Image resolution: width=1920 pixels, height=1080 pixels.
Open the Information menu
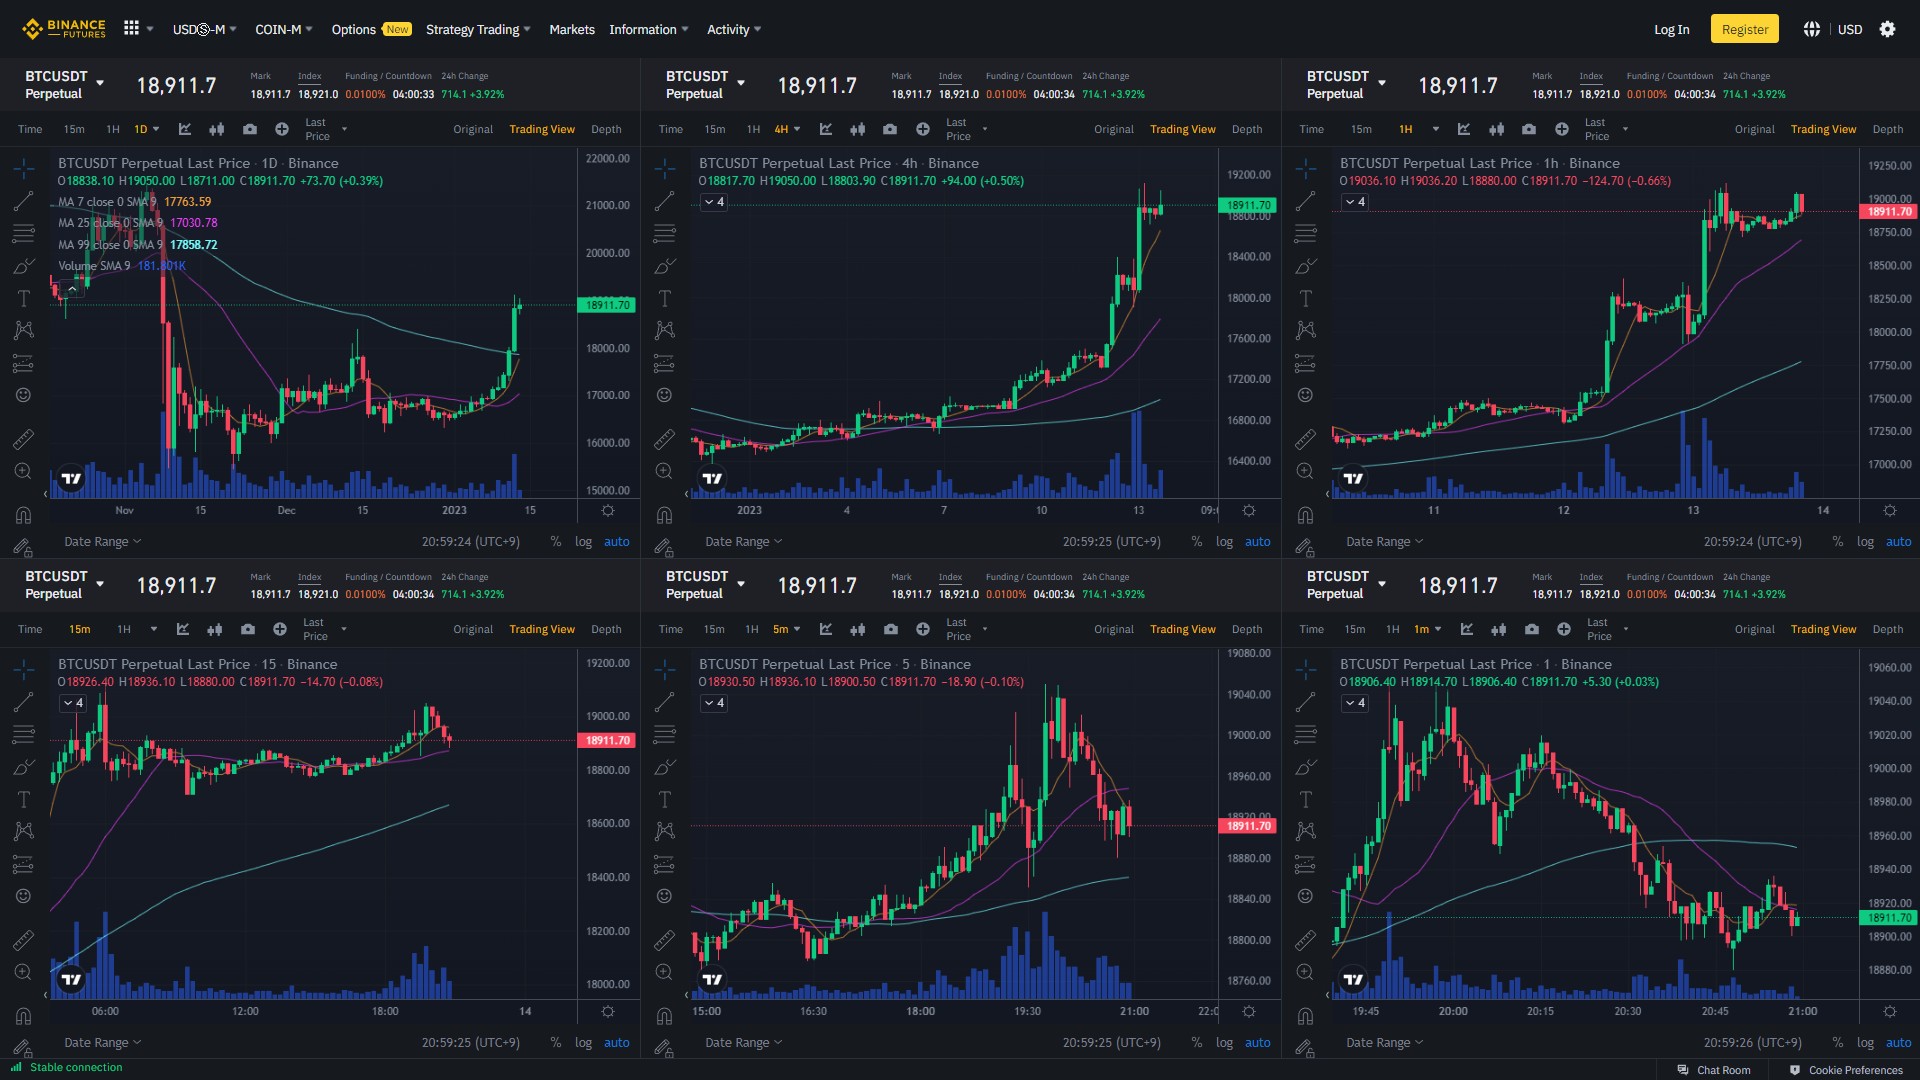pos(648,29)
